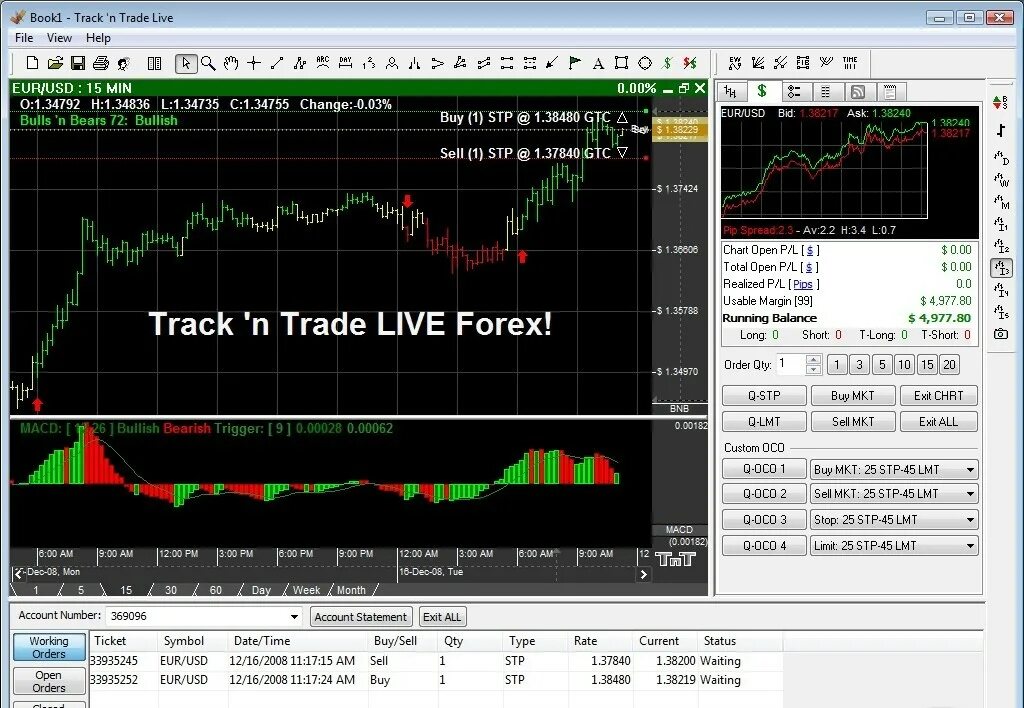Viewport: 1024px width, 708px height.
Task: Click the Q-LMT button
Action: coord(764,422)
